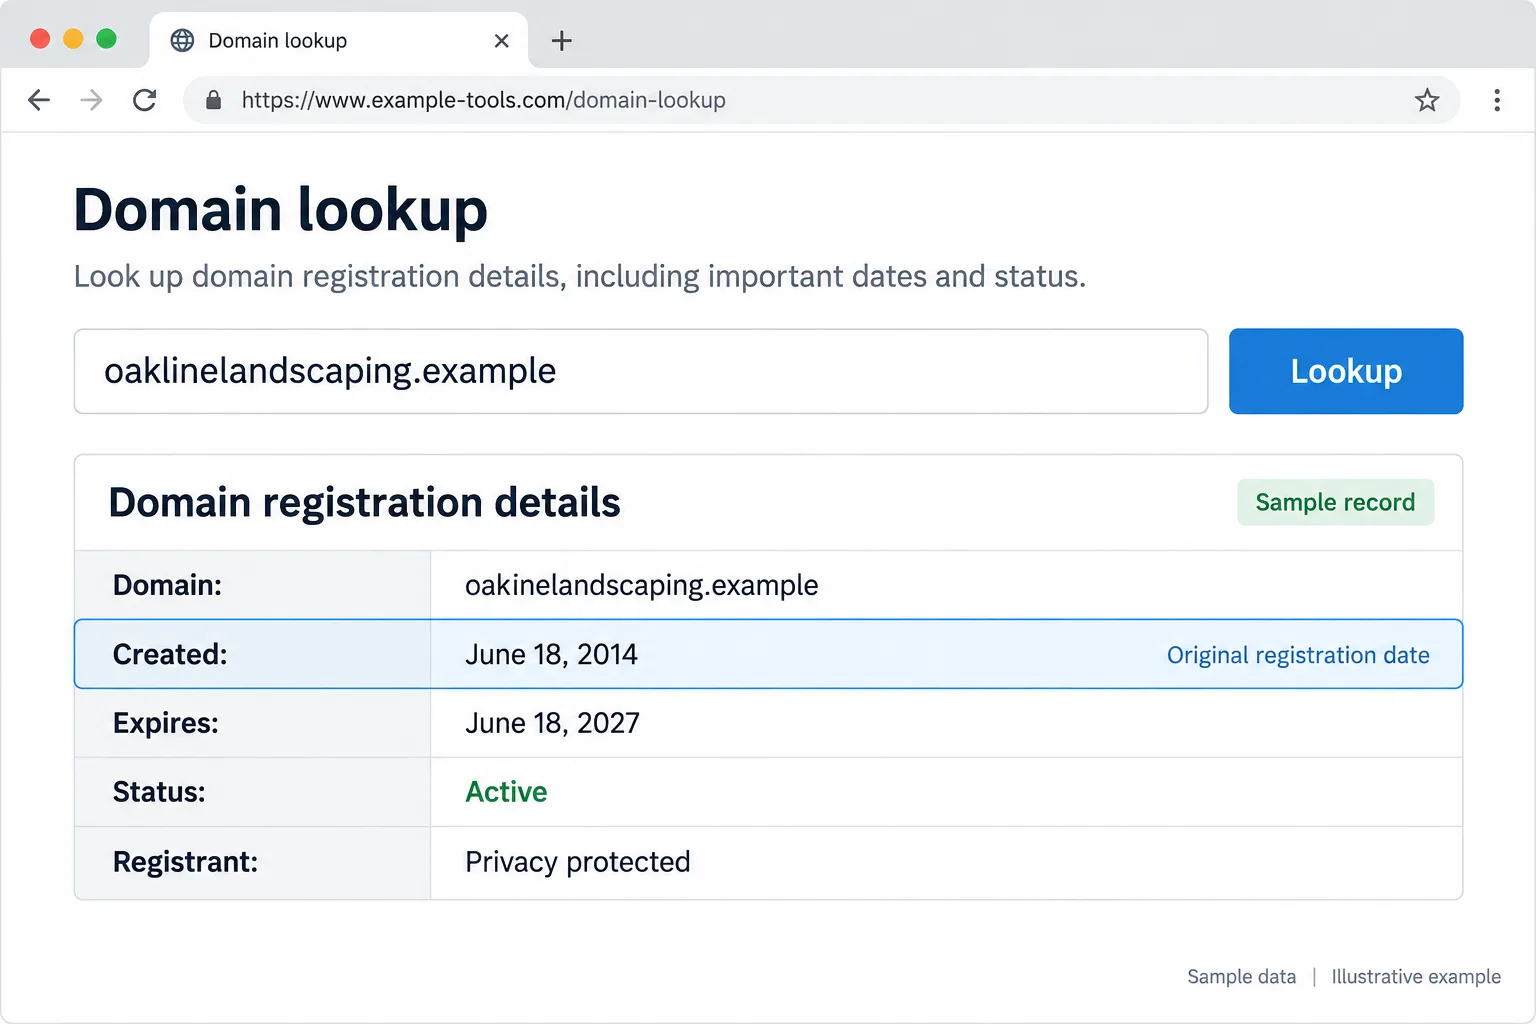The width and height of the screenshot is (1536, 1024).
Task: Maximize the window with the green button
Action: (106, 39)
